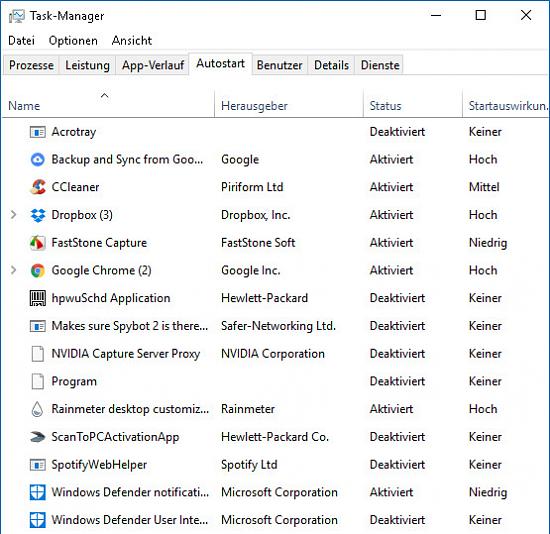The image size is (550, 534).
Task: Click 'Mittel' impact in CCleaner row
Action: [484, 187]
